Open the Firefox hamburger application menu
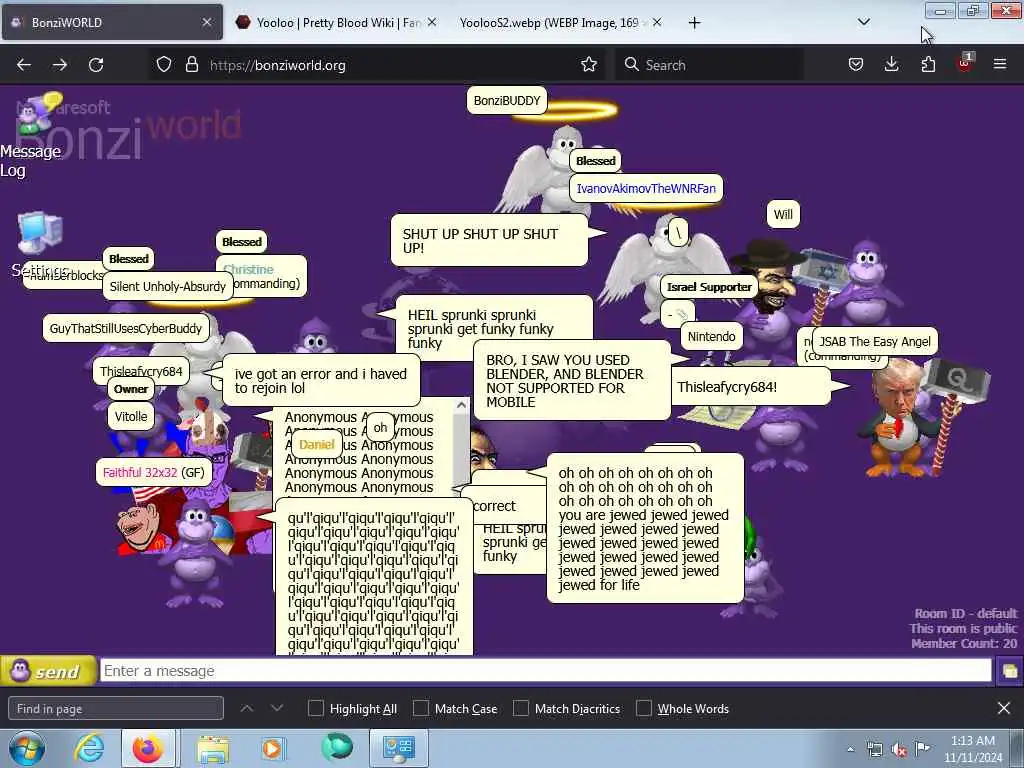The image size is (1024, 768). tap(1000, 65)
